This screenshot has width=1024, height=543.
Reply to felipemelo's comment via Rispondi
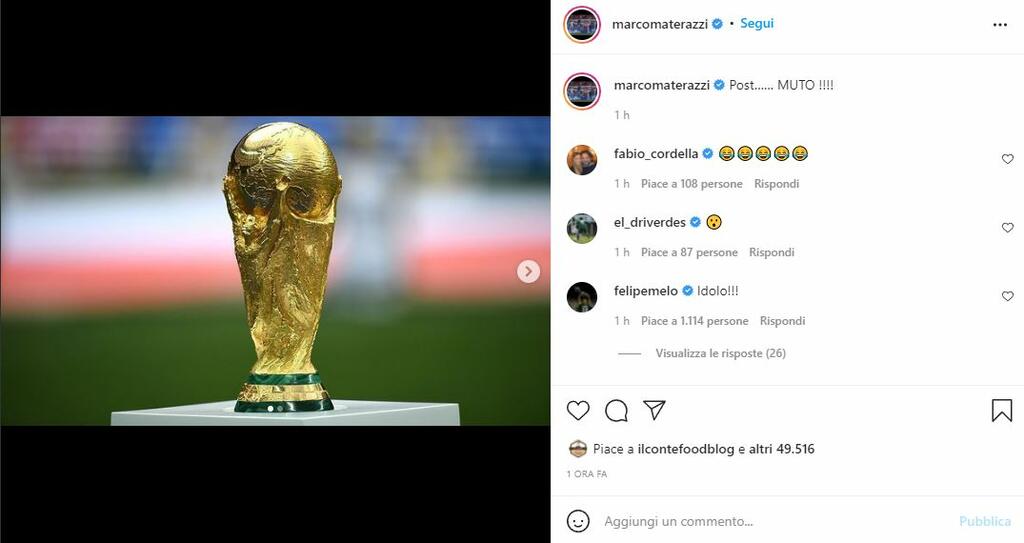click(782, 321)
